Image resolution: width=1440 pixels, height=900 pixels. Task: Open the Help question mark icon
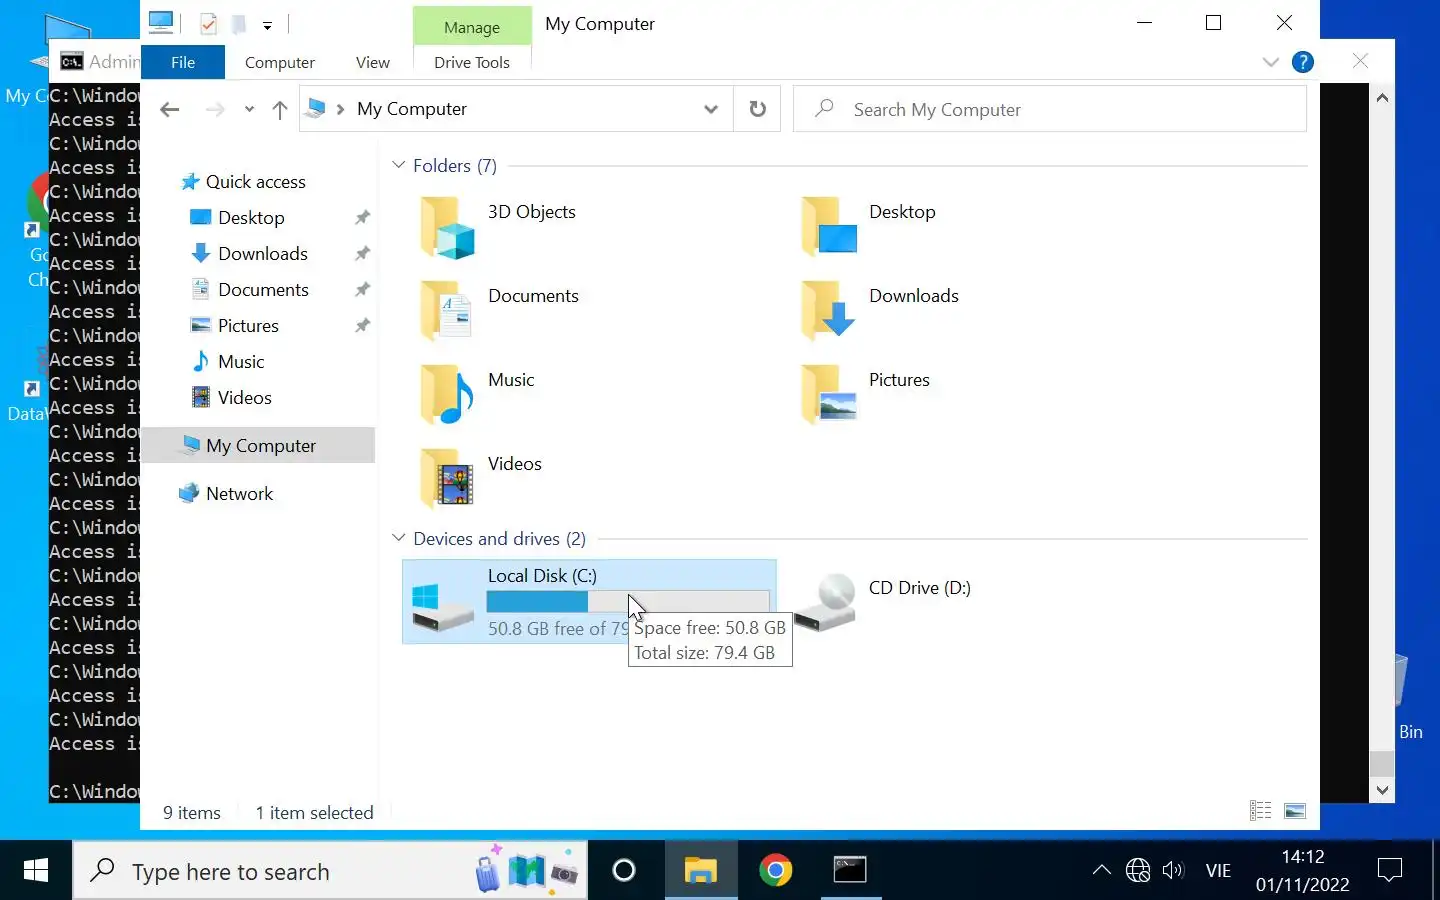click(x=1303, y=62)
